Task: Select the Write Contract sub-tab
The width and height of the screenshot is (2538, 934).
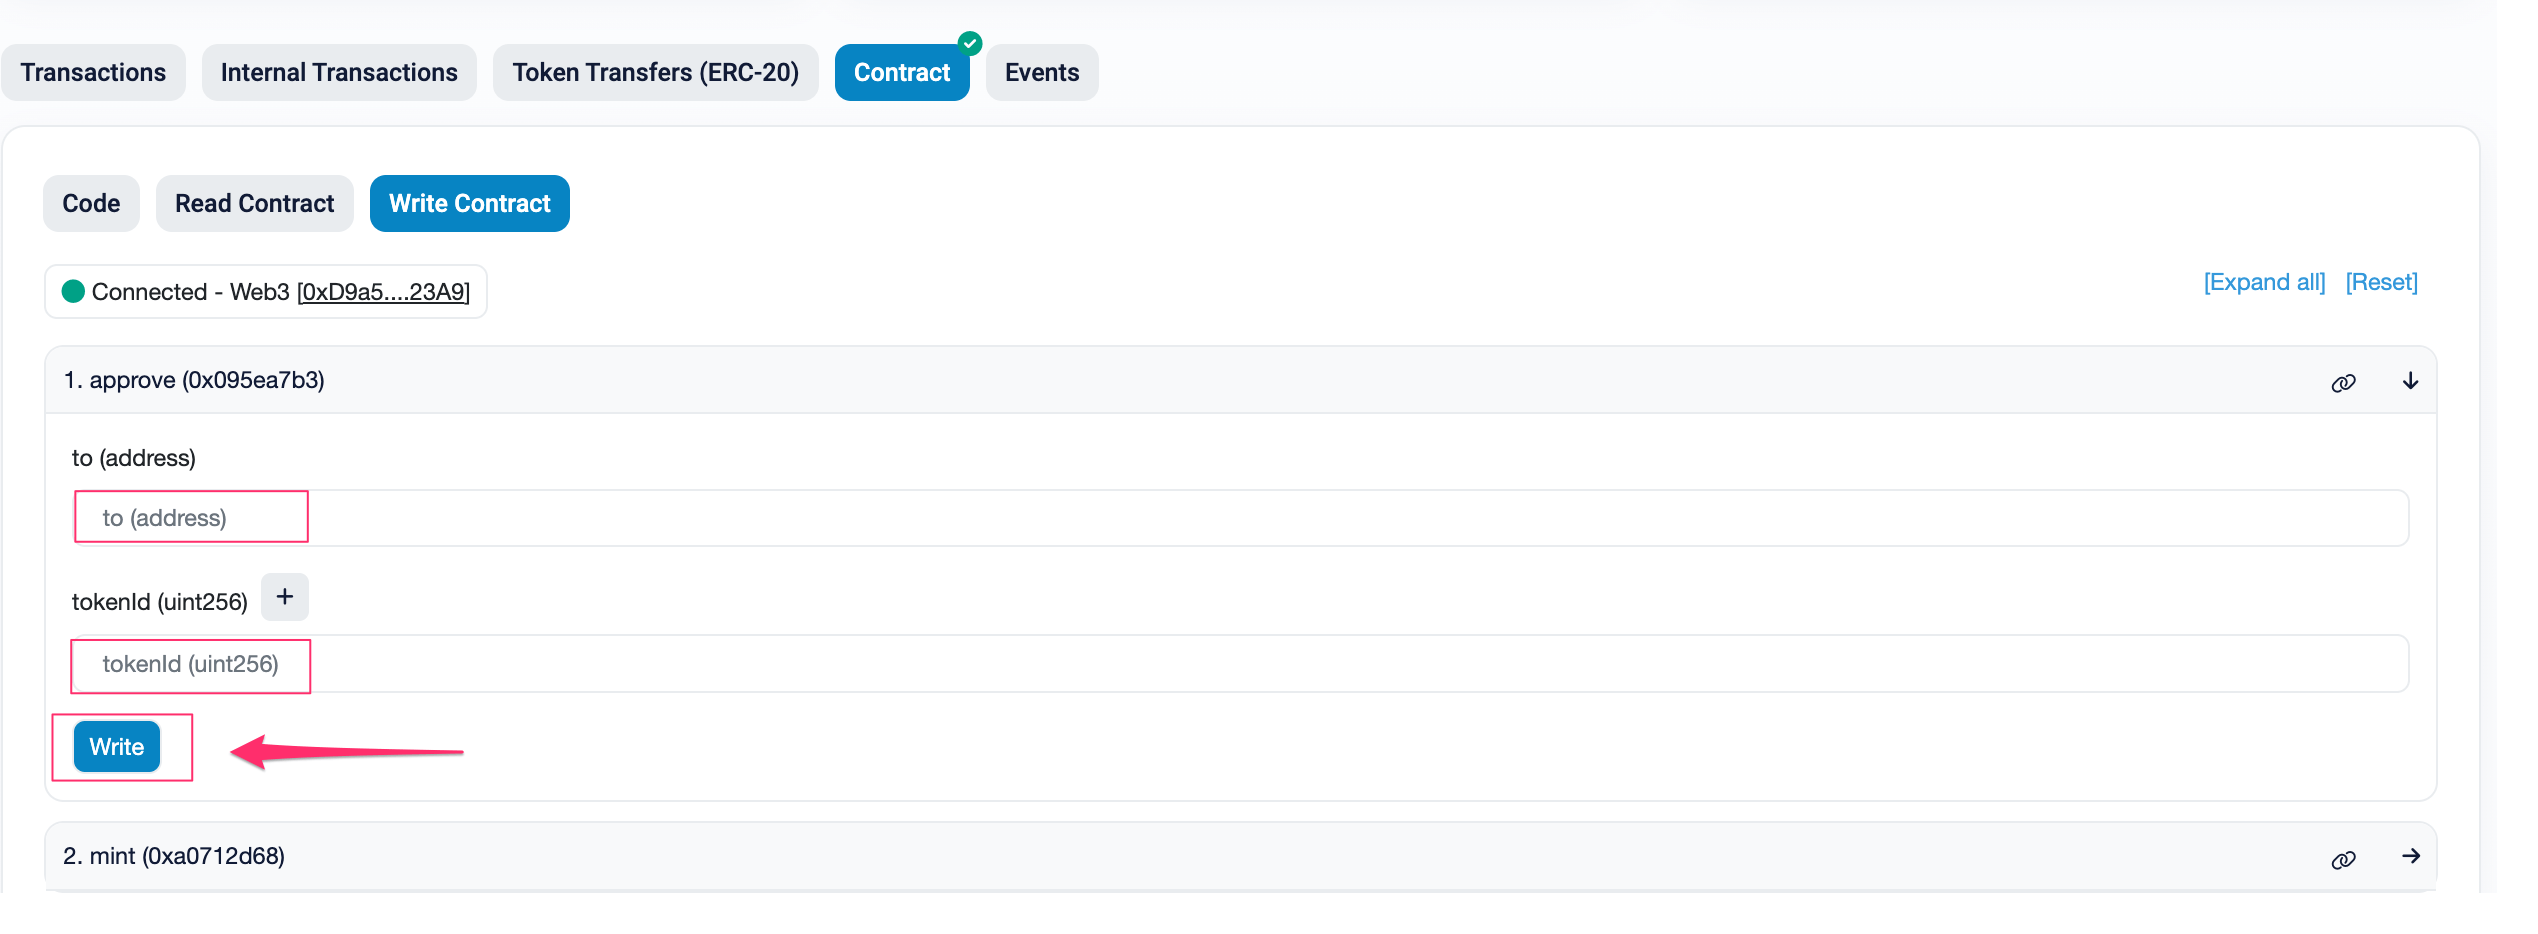Action: pos(469,204)
